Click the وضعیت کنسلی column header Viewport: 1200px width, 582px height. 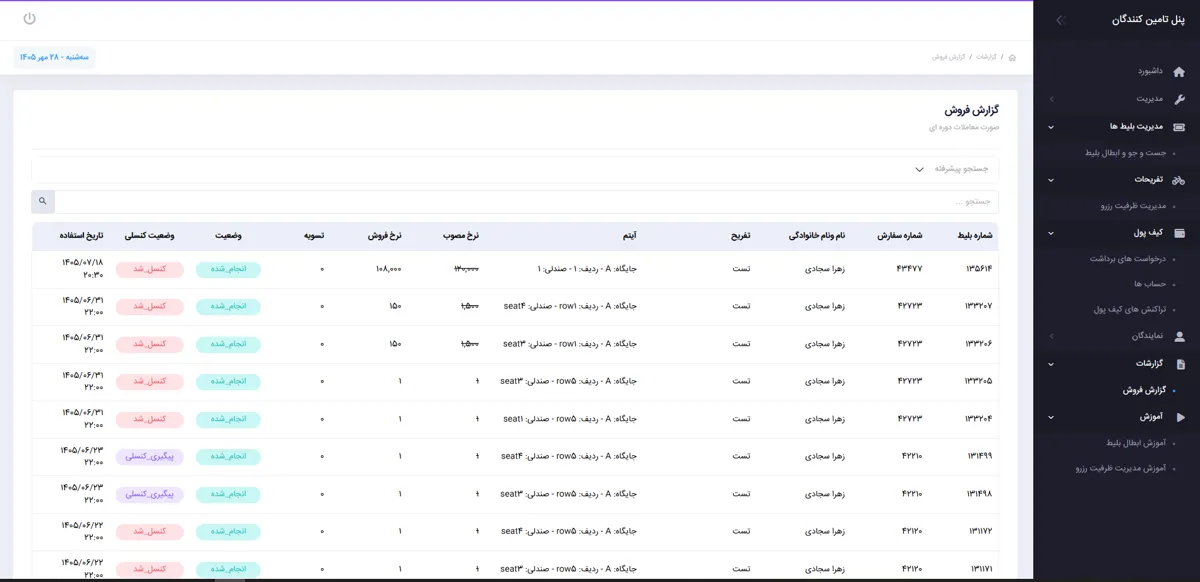click(x=150, y=236)
